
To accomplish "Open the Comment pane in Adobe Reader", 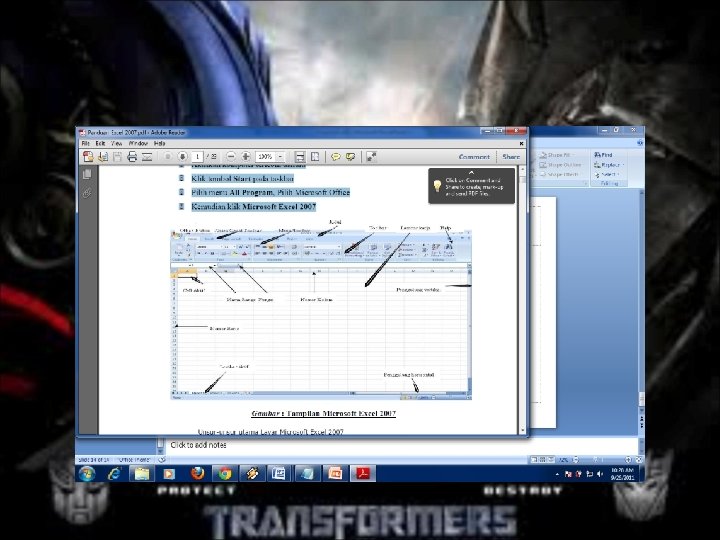I will coord(474,157).
